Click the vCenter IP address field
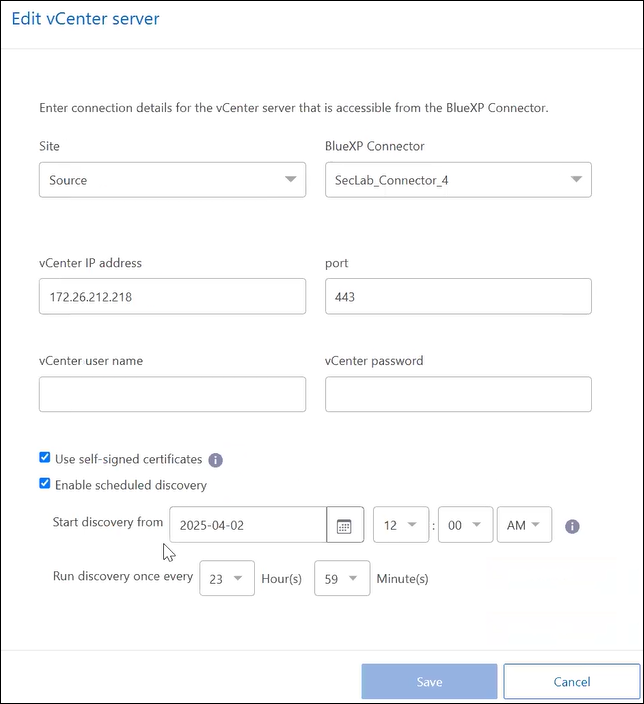Image resolution: width=644 pixels, height=704 pixels. click(172, 297)
